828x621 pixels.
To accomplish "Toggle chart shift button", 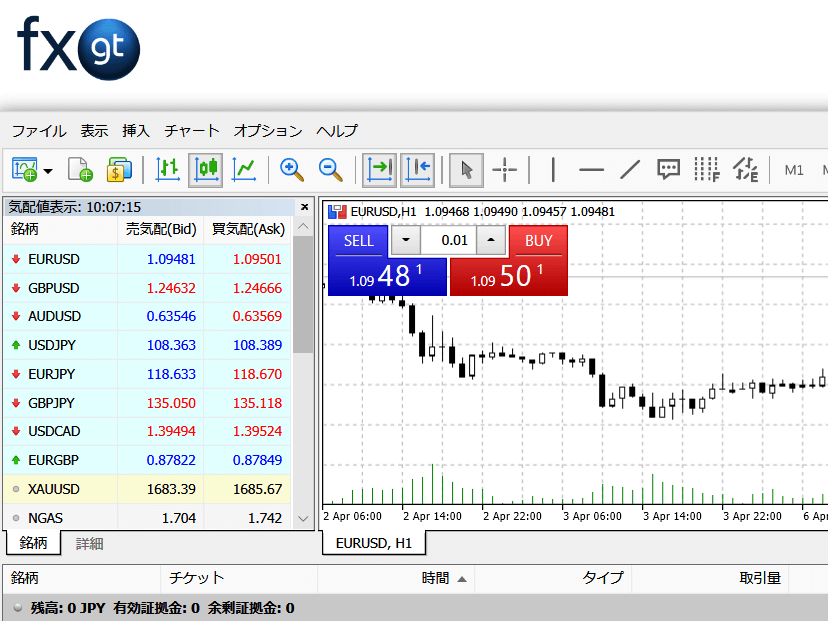I will click(x=417, y=169).
